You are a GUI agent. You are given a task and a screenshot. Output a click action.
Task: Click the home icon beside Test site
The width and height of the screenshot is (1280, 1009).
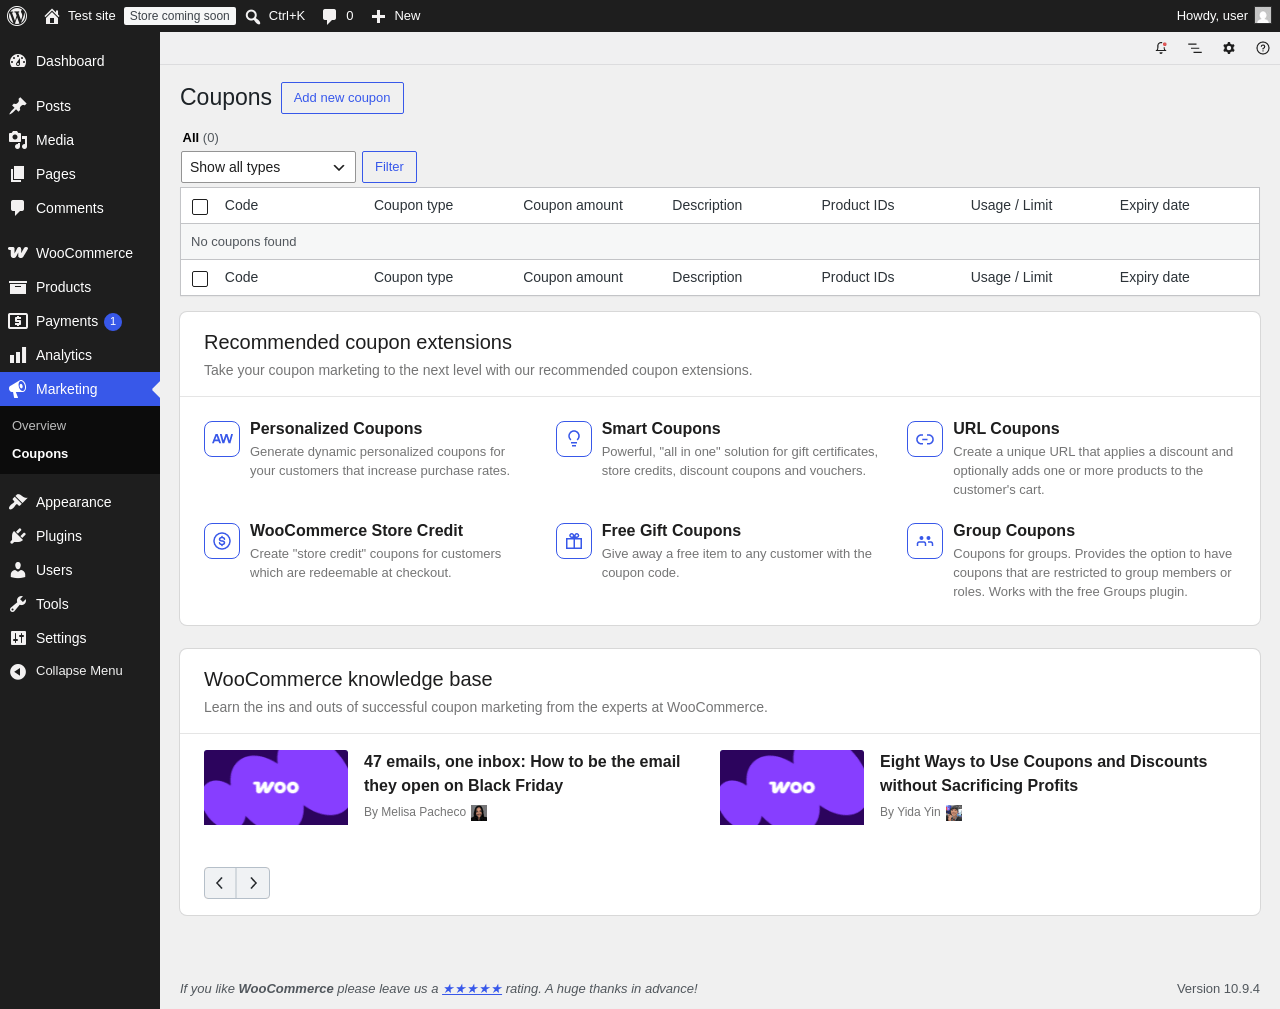52,16
